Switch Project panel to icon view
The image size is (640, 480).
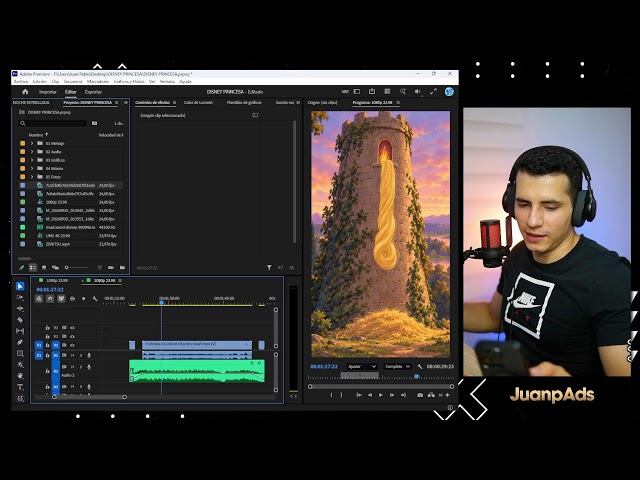click(44, 267)
